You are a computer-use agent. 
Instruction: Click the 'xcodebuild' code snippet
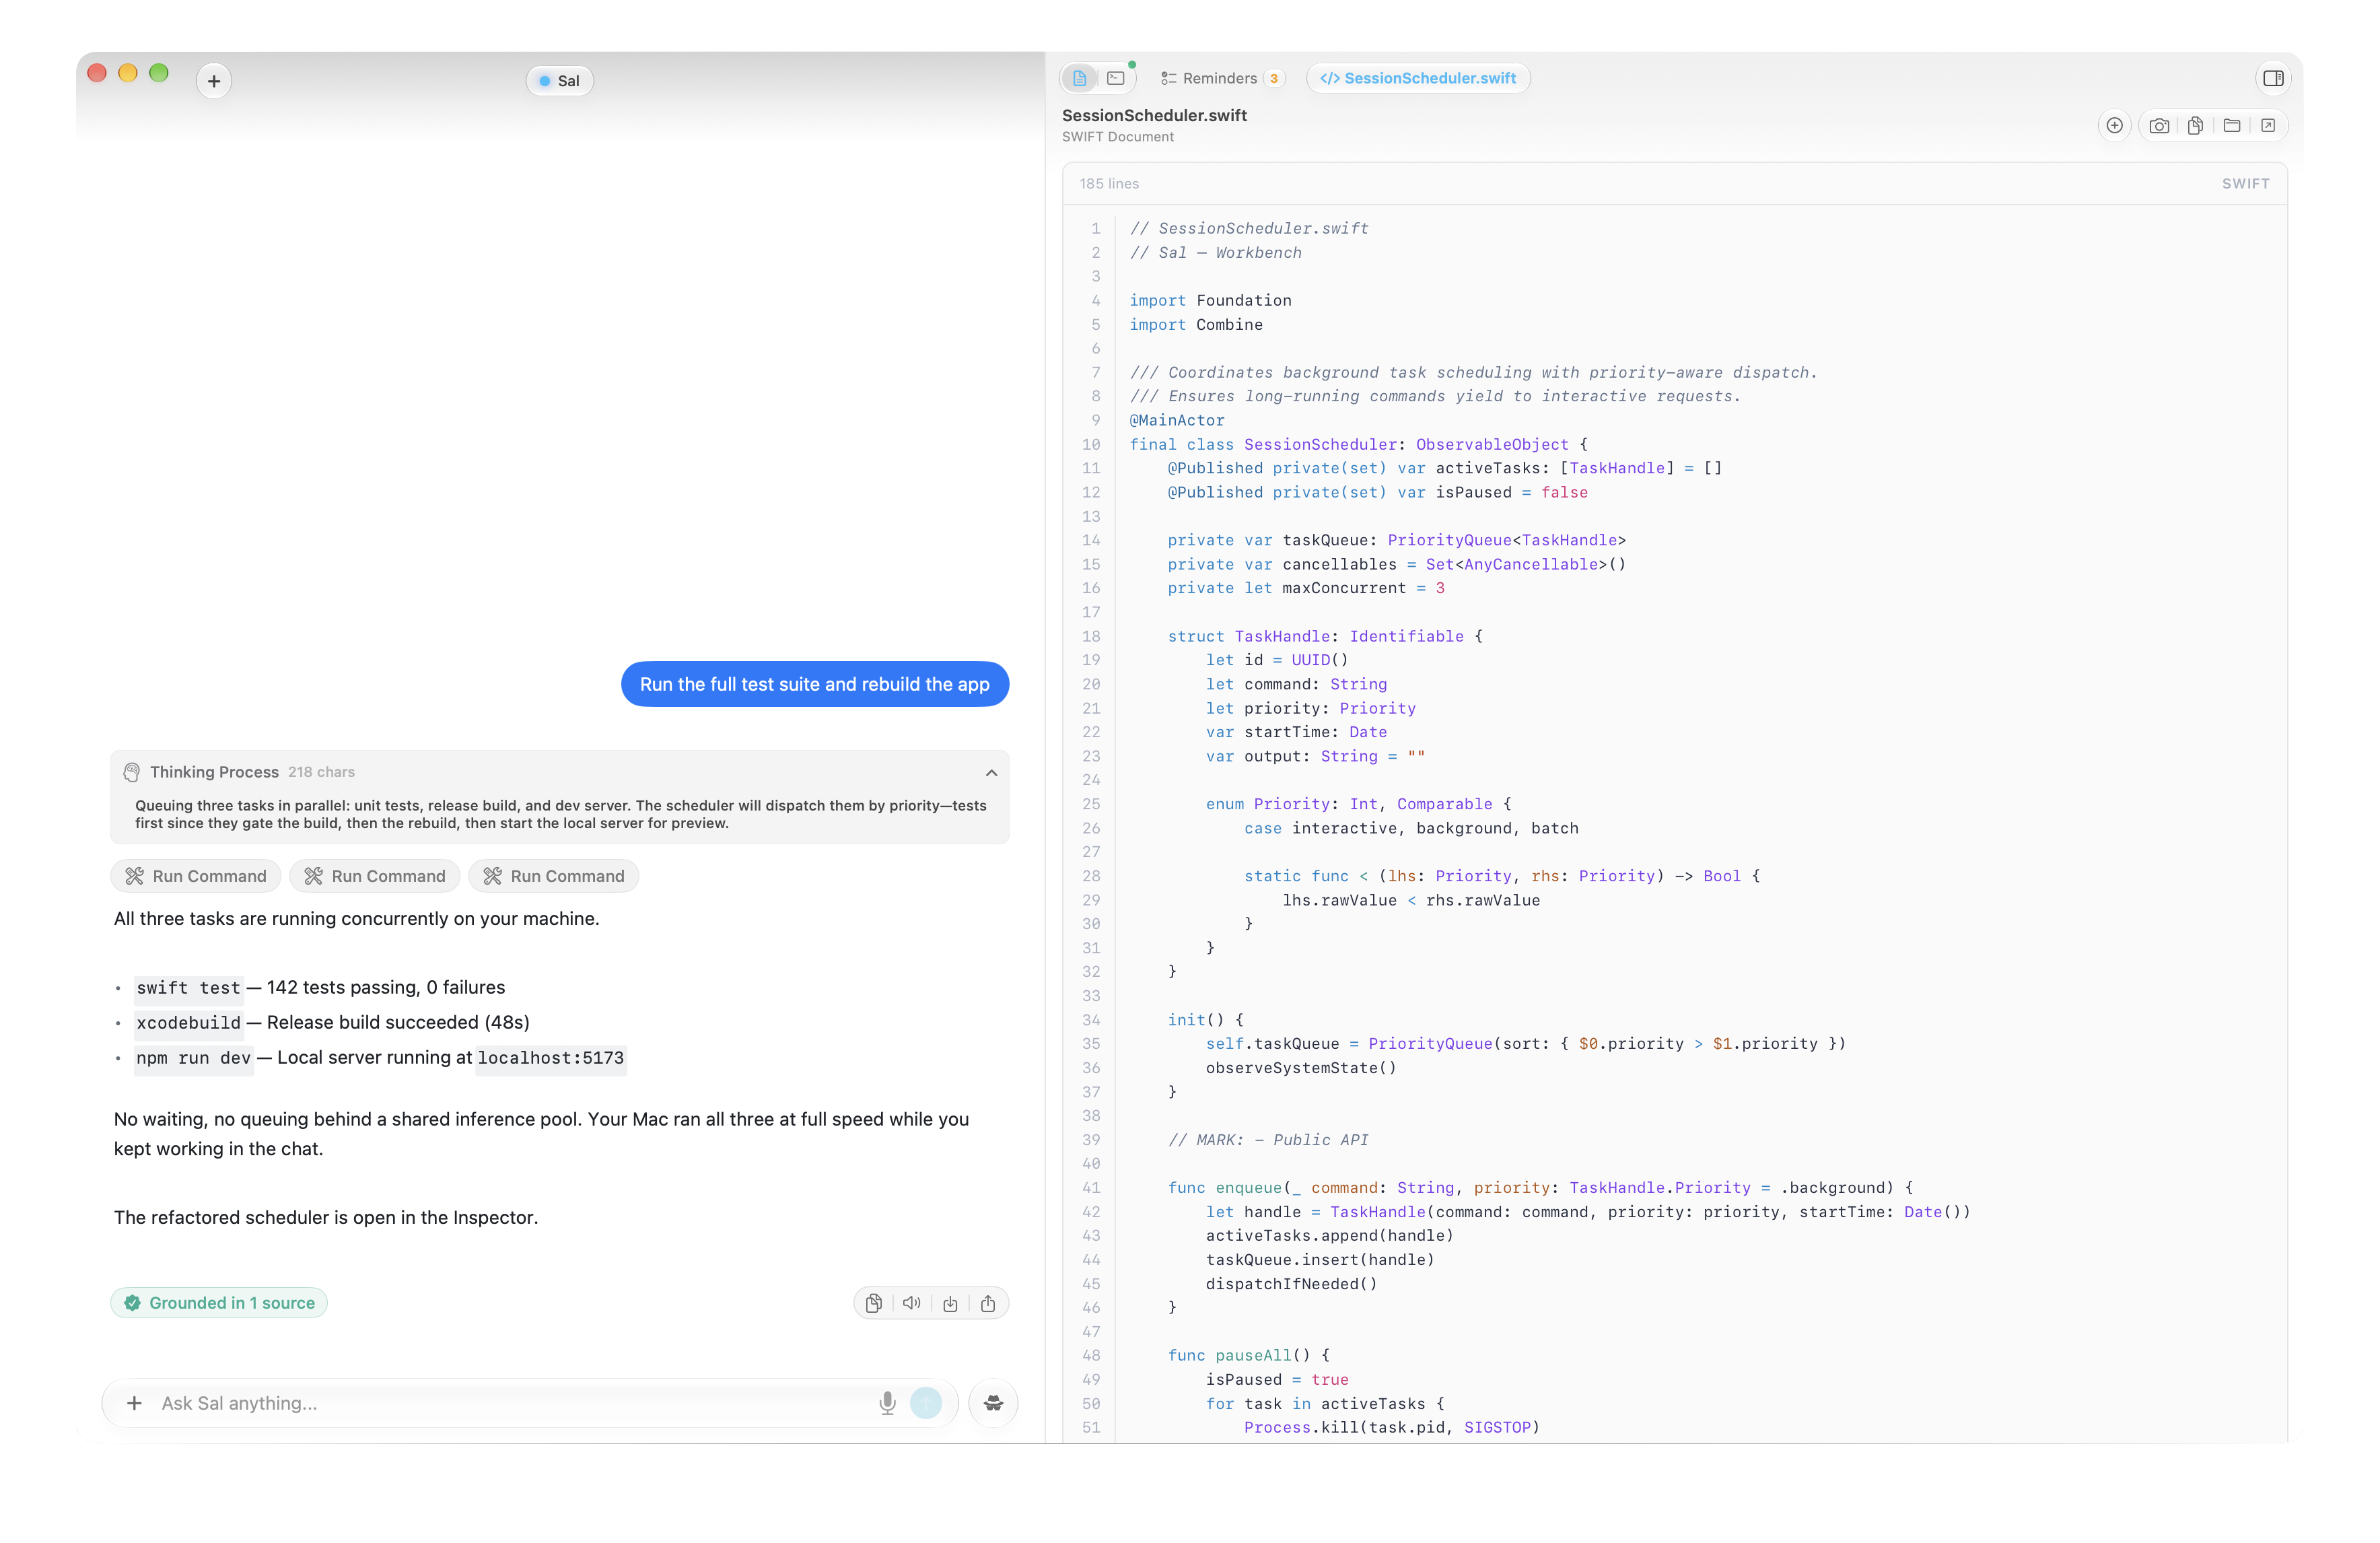pos(188,1023)
